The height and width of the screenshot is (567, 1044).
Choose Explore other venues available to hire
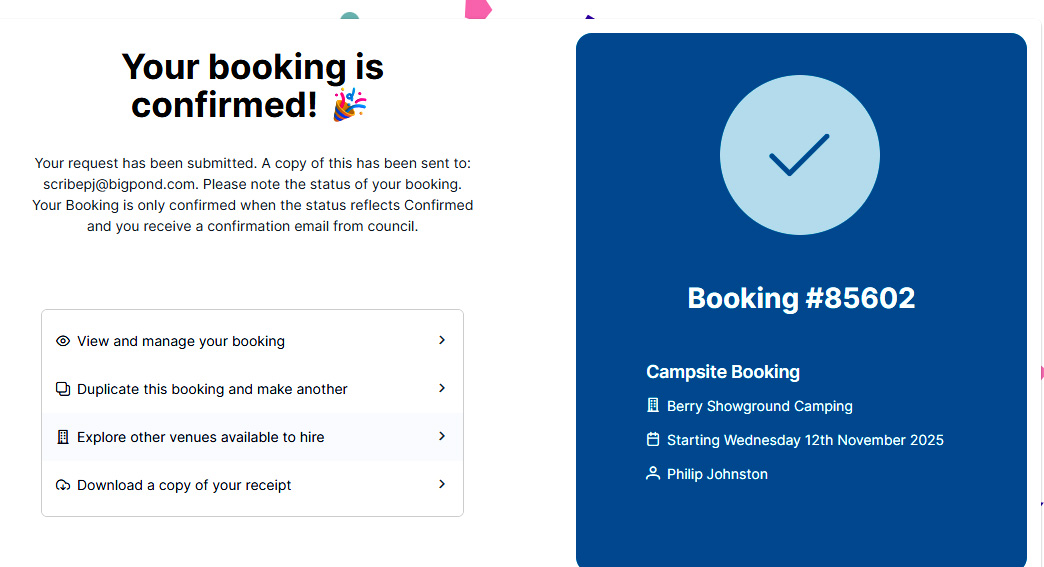252,437
